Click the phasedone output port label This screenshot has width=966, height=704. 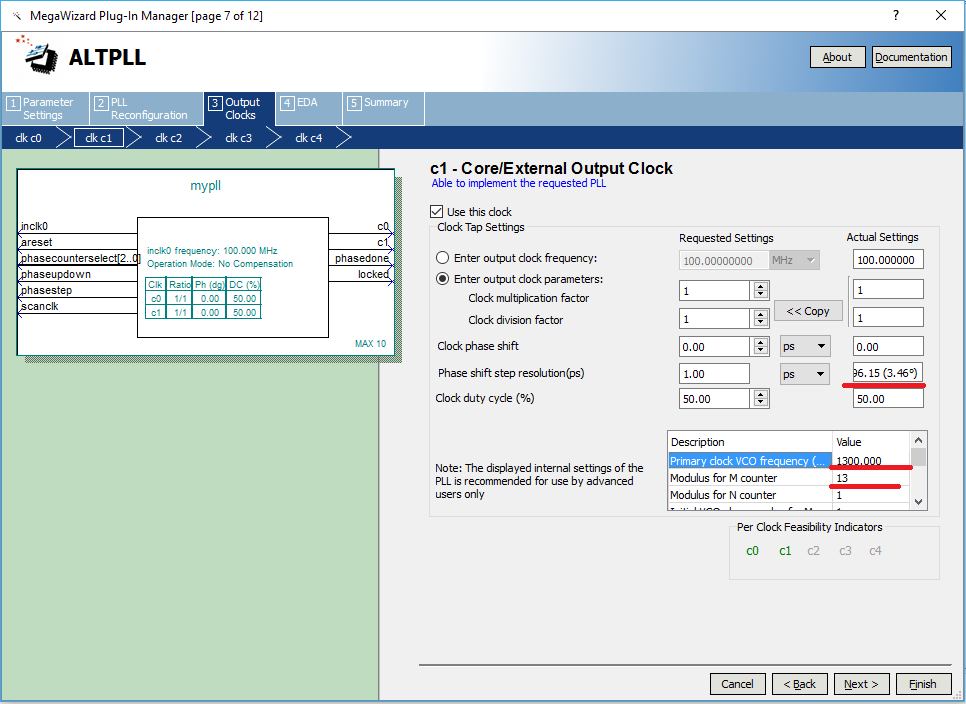(362, 258)
